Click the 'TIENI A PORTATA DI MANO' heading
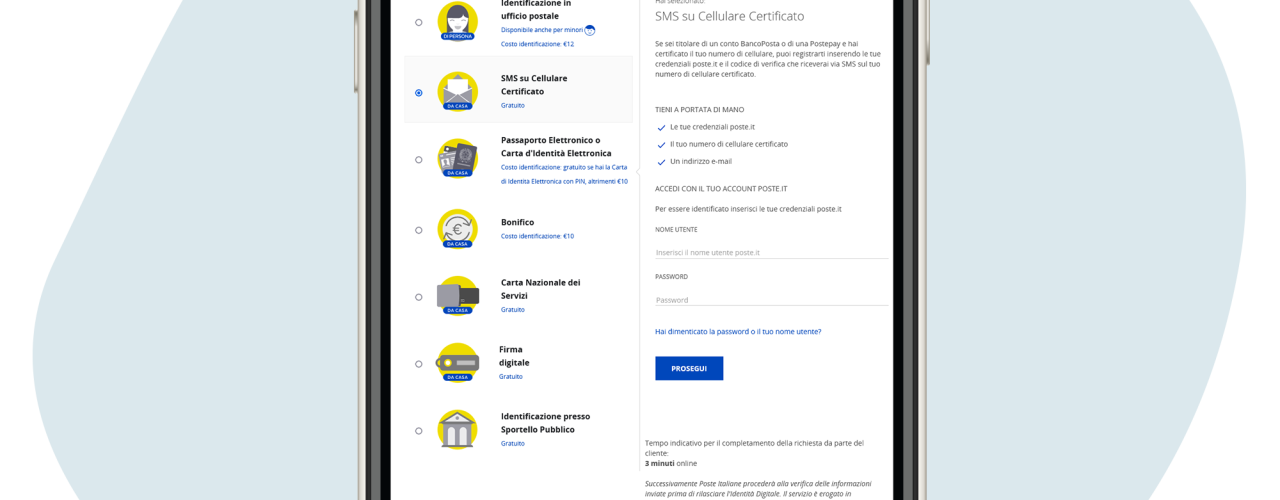Viewport: 1280px width, 500px height. [699, 109]
